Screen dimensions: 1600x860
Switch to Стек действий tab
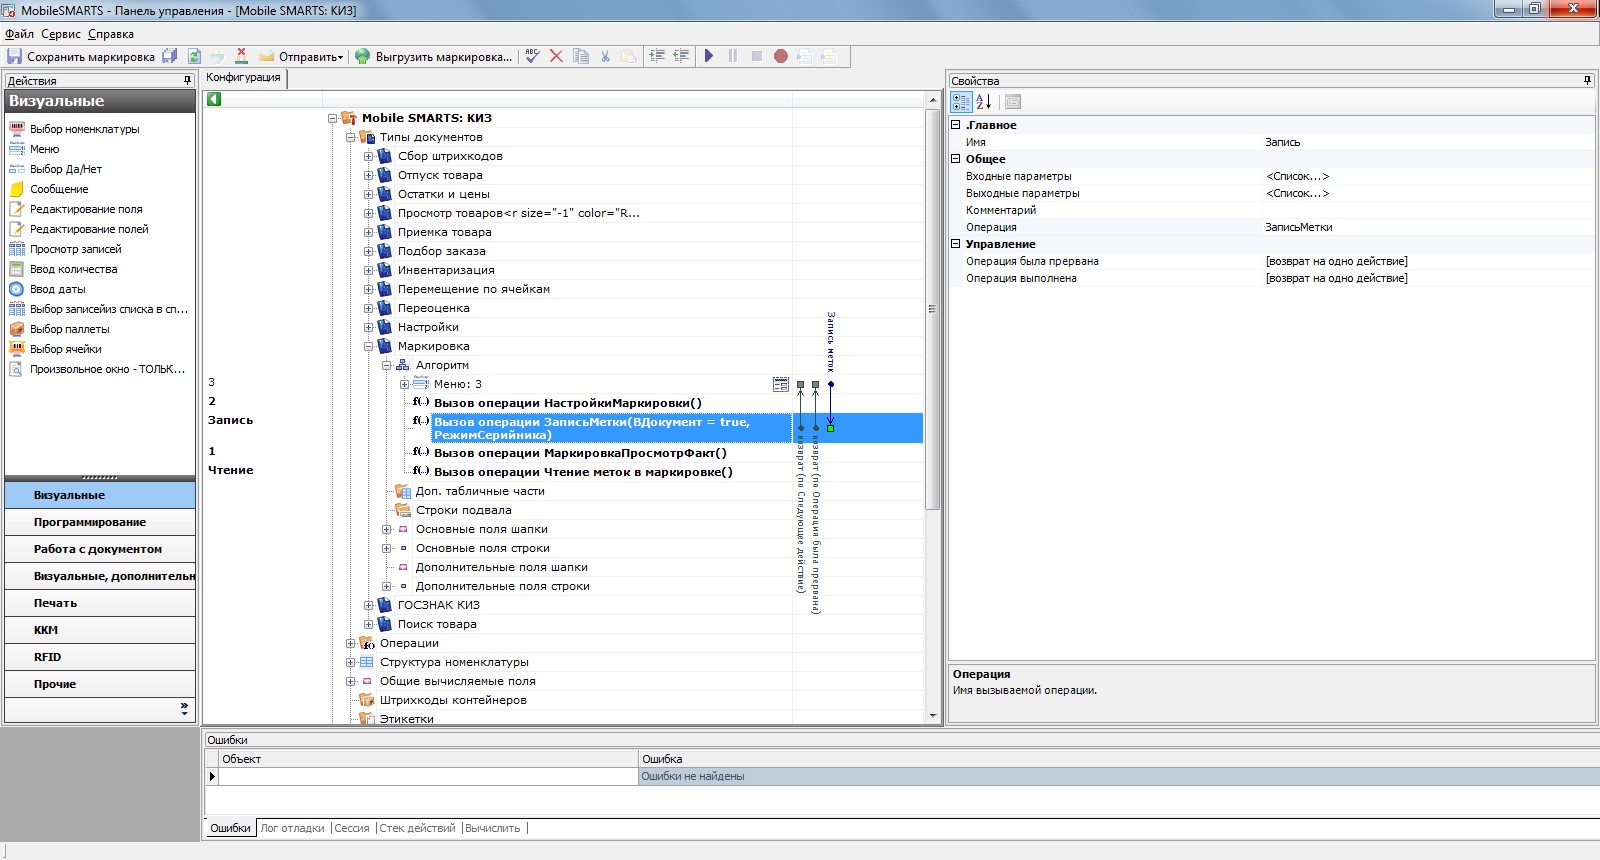[418, 828]
